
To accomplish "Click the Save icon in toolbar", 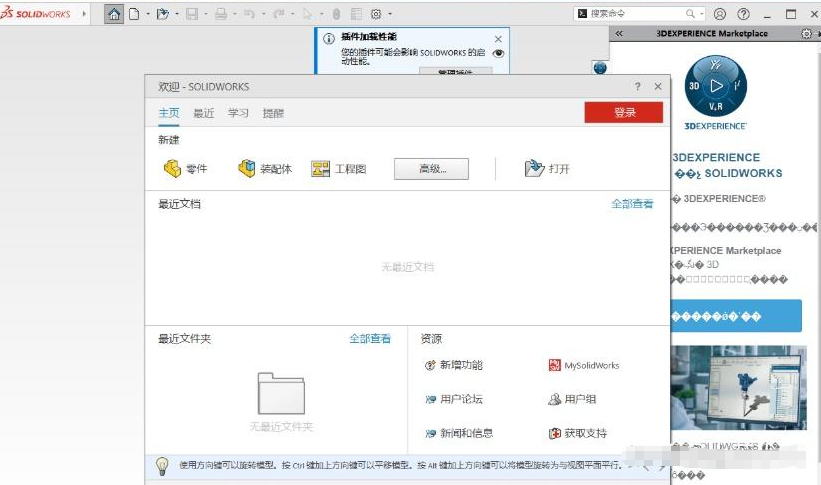I will point(192,14).
